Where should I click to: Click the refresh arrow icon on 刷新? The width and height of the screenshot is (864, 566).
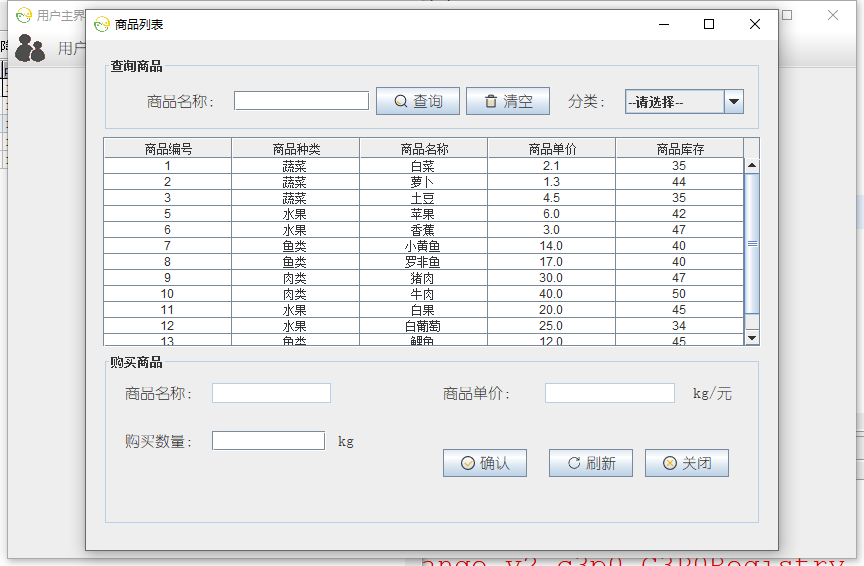click(x=574, y=463)
